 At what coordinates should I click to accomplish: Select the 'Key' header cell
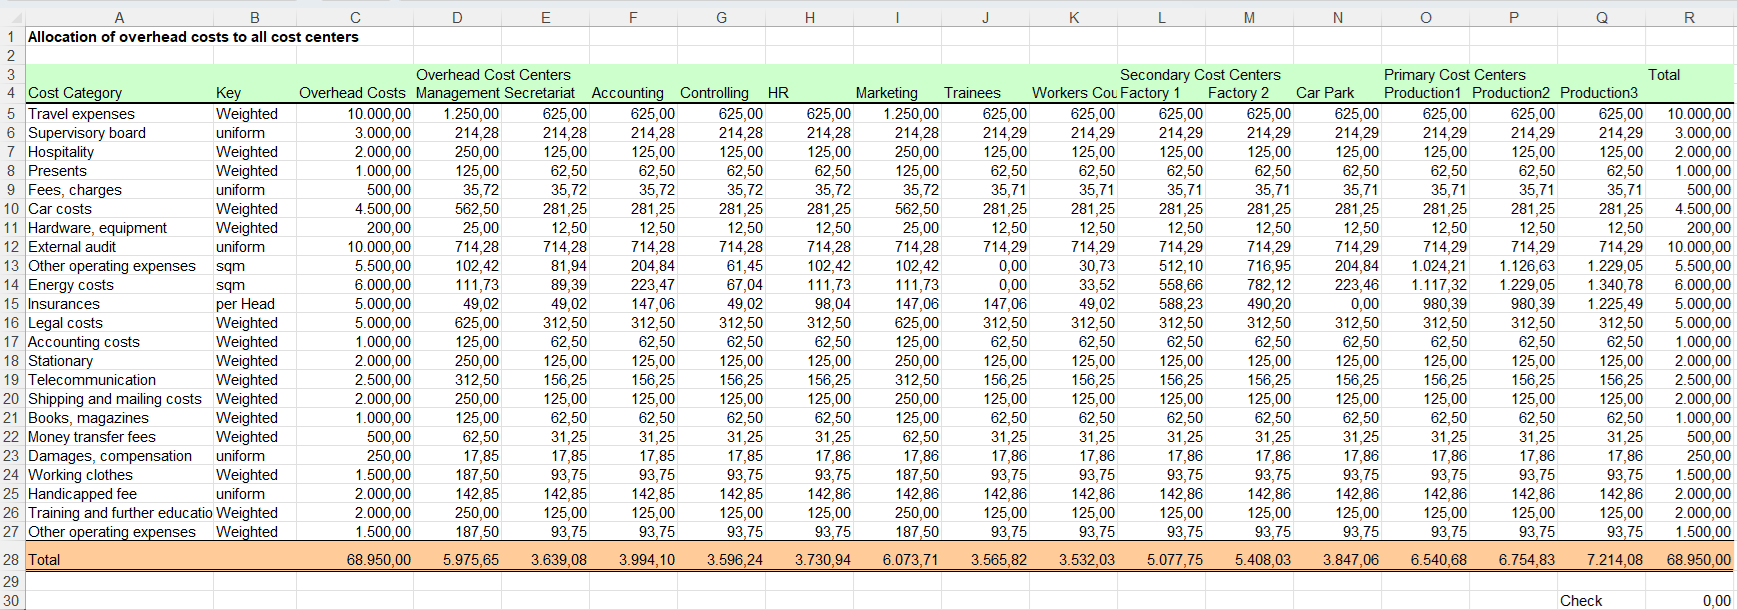228,93
